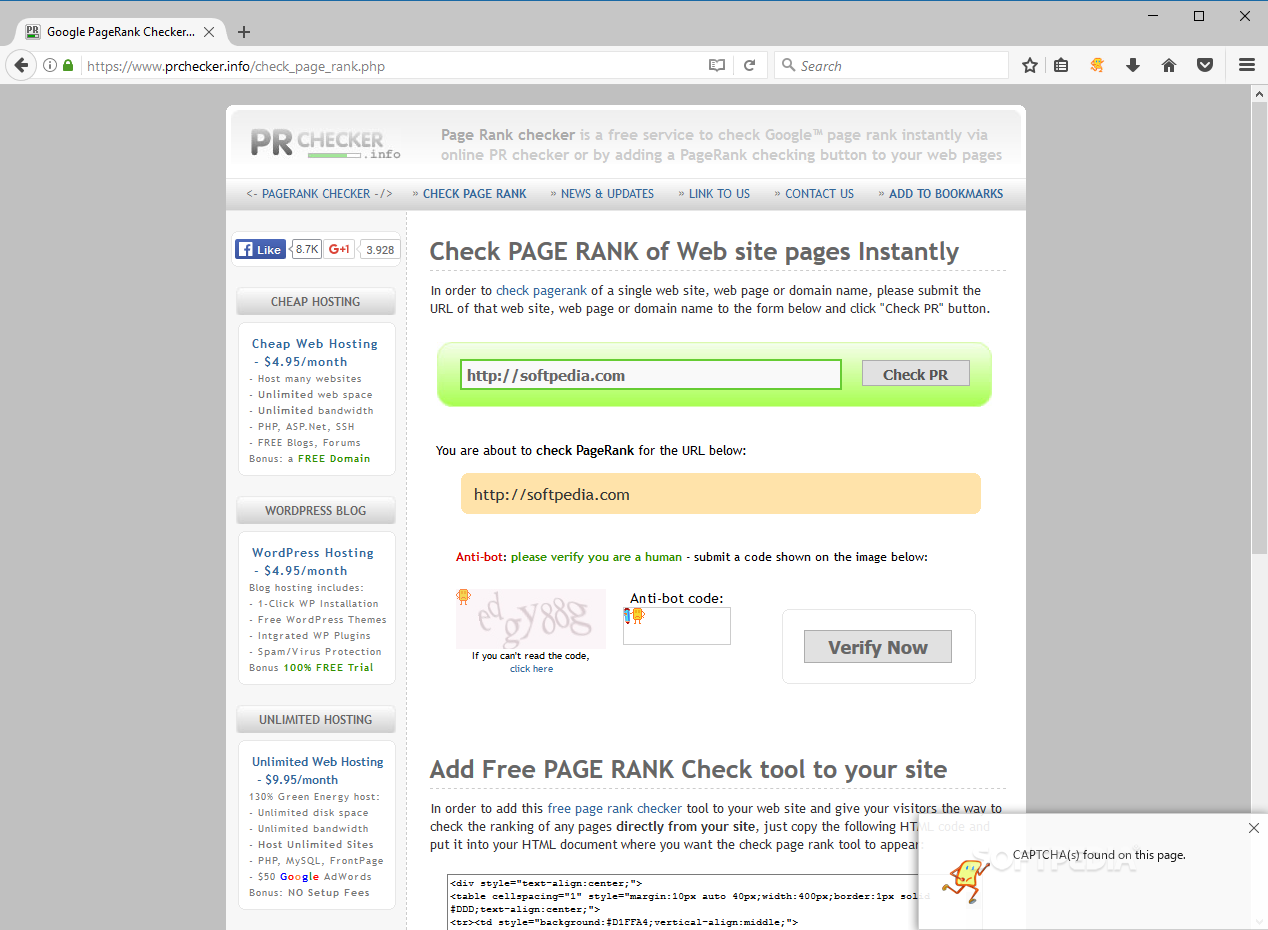
Task: Click '100% FREE Trial' bonus text
Action: click(328, 668)
